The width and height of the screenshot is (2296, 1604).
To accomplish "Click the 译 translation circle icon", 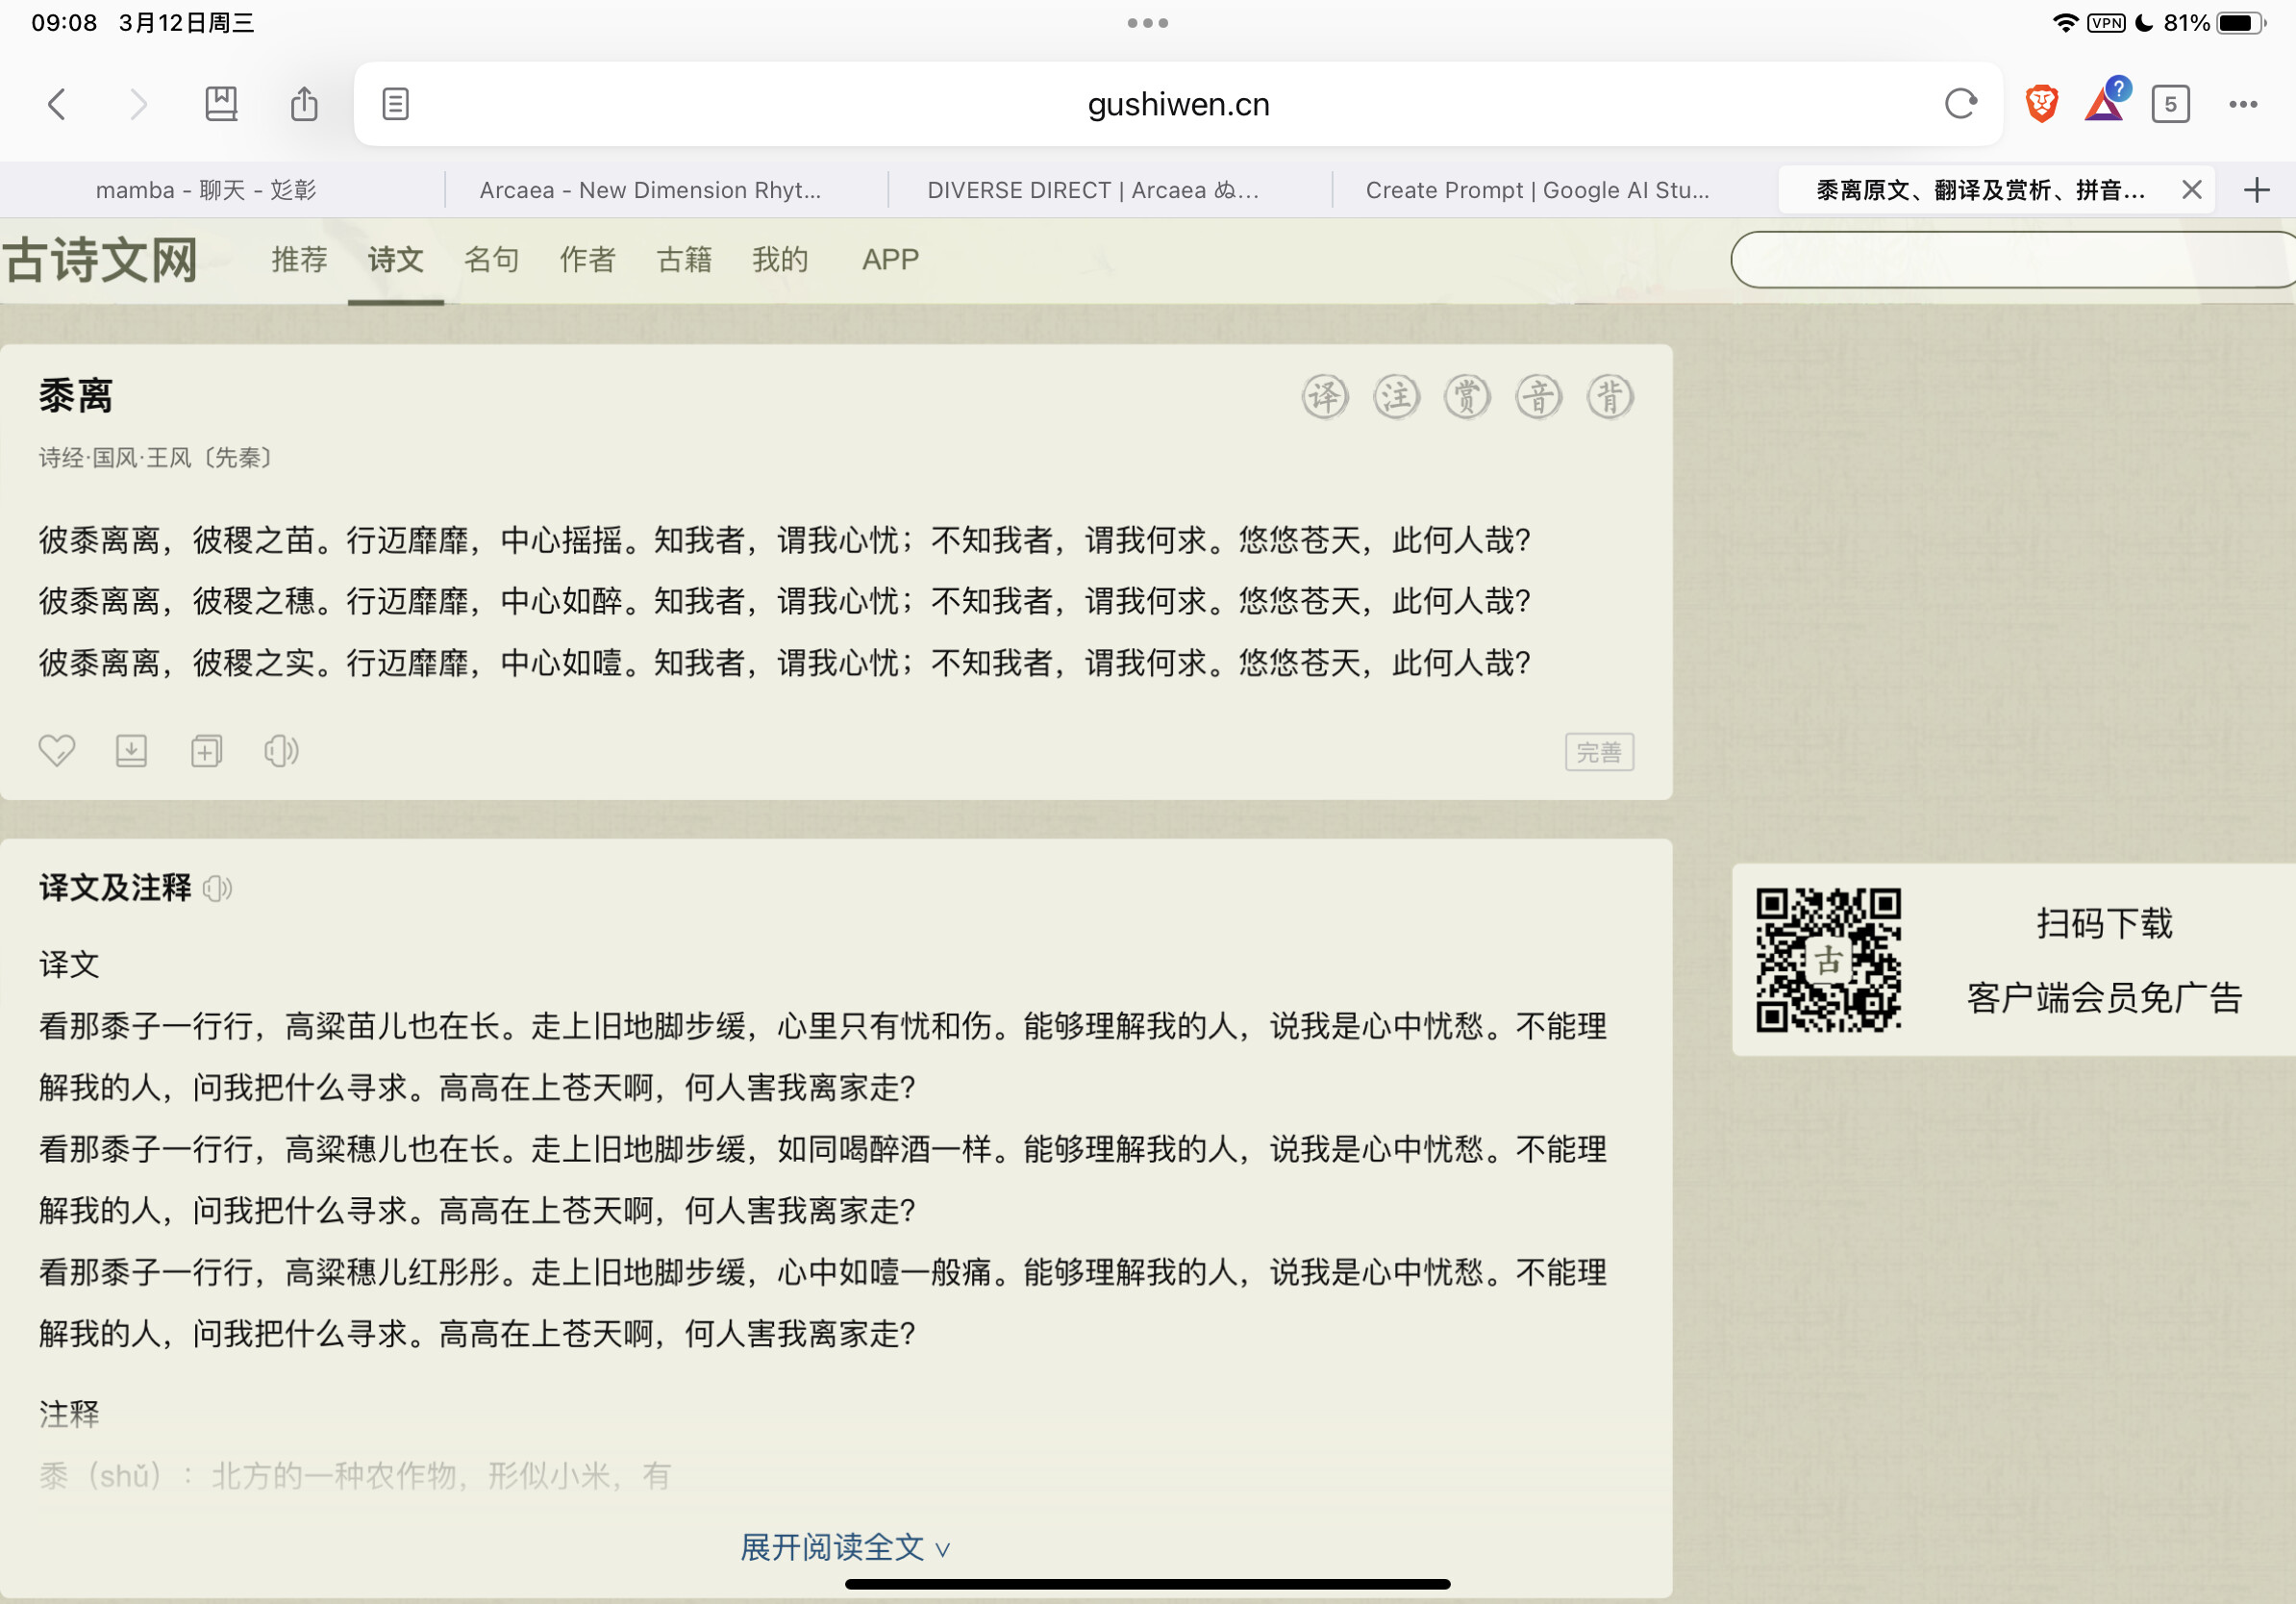I will (x=1325, y=397).
